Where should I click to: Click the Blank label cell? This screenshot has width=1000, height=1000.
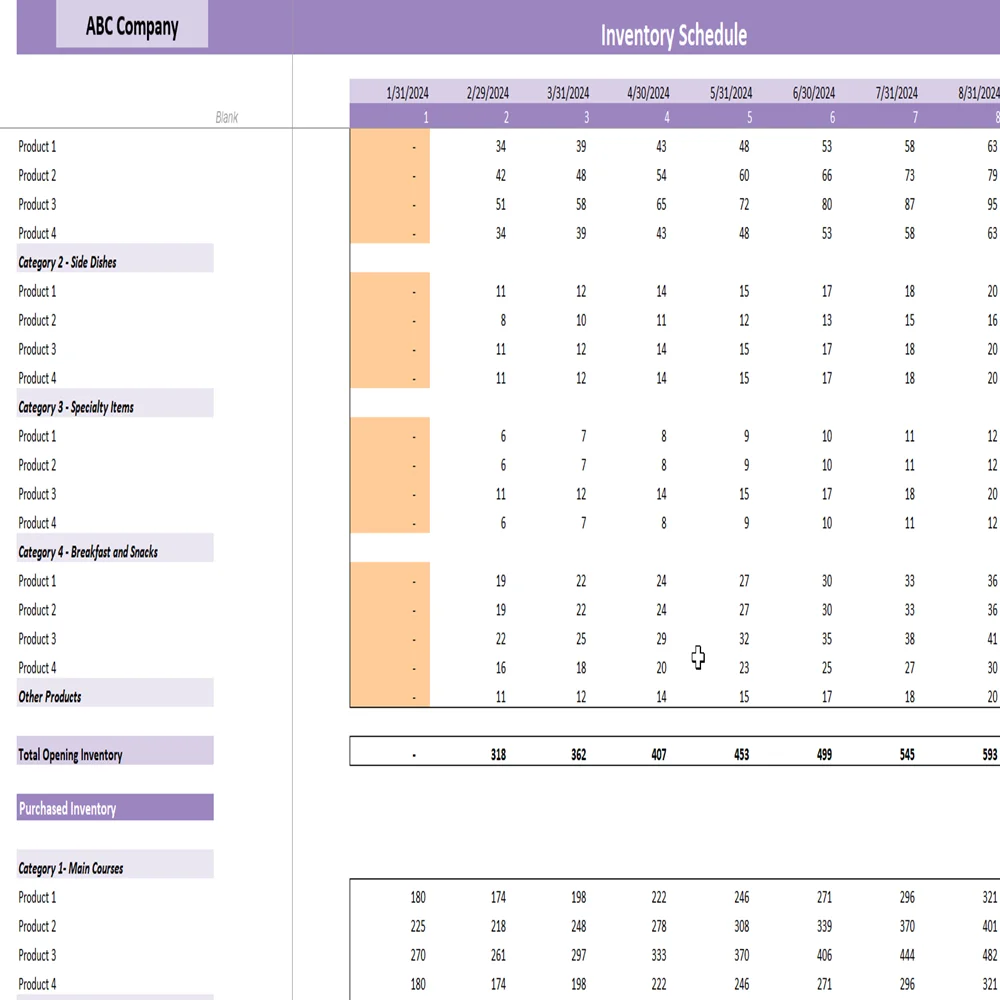[227, 117]
